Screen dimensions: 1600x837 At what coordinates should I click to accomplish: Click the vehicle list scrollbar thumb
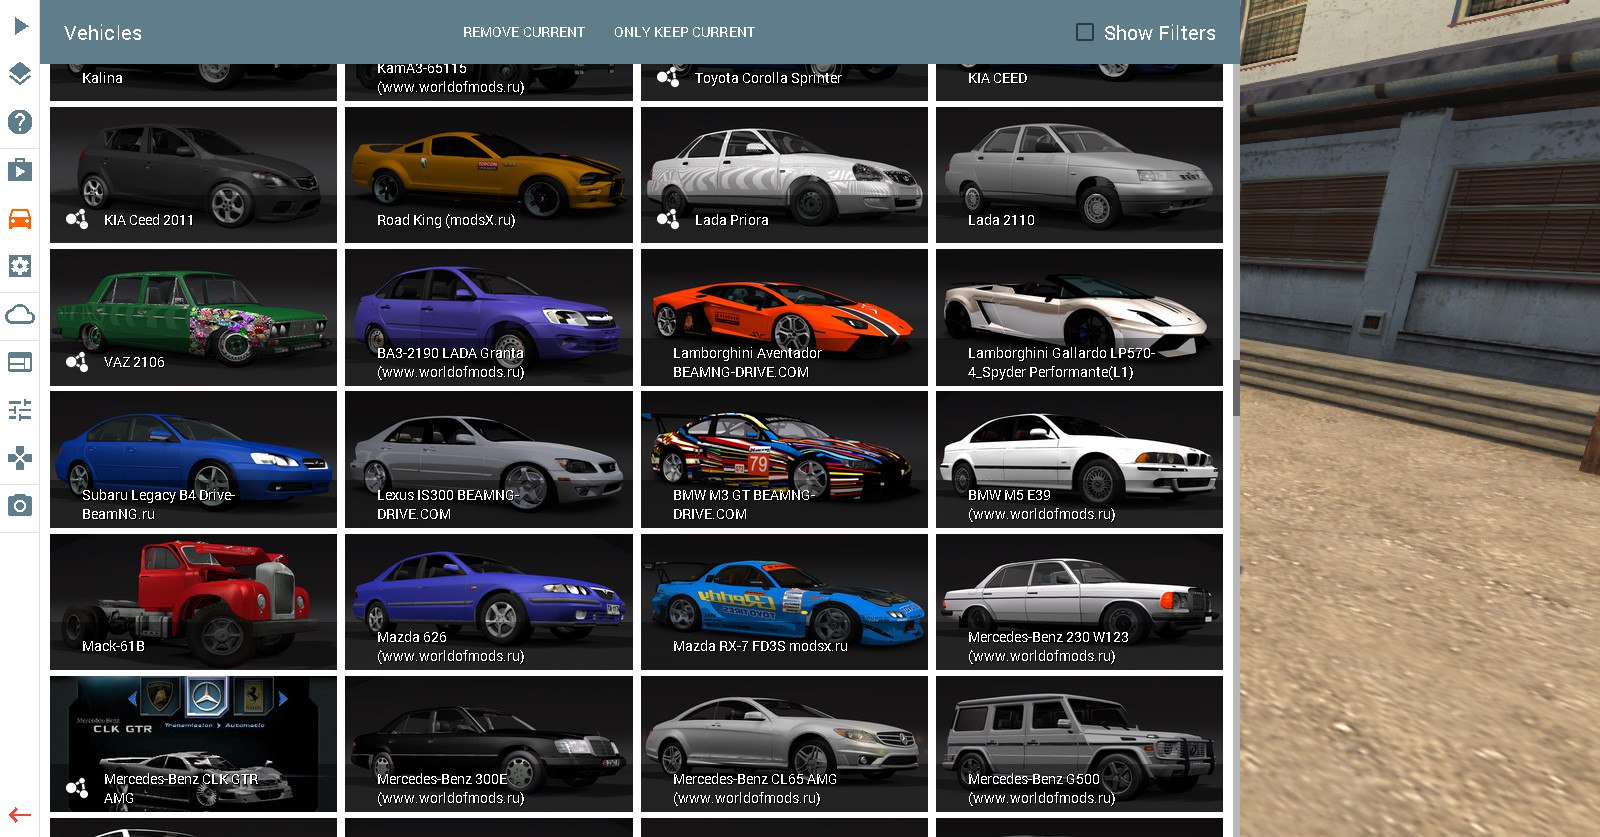1236,388
